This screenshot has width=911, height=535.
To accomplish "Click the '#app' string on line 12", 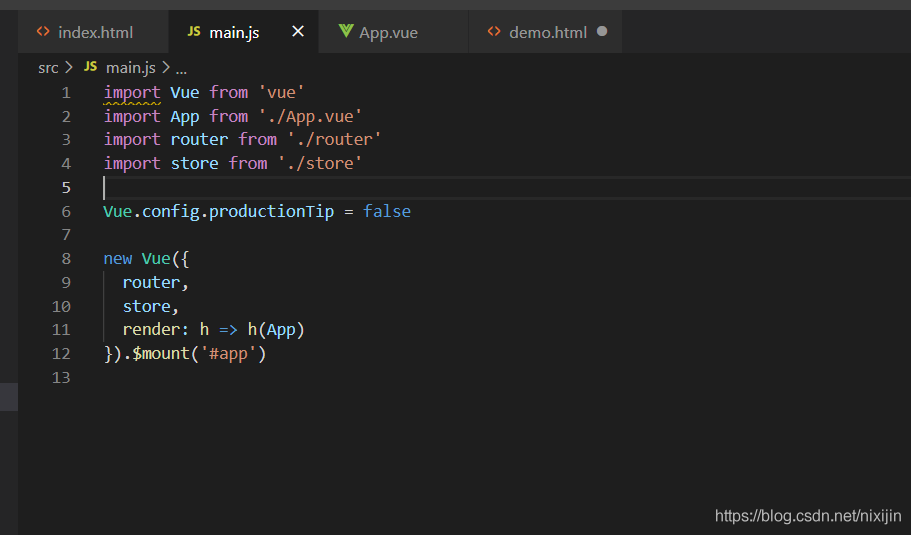I will click(x=228, y=354).
